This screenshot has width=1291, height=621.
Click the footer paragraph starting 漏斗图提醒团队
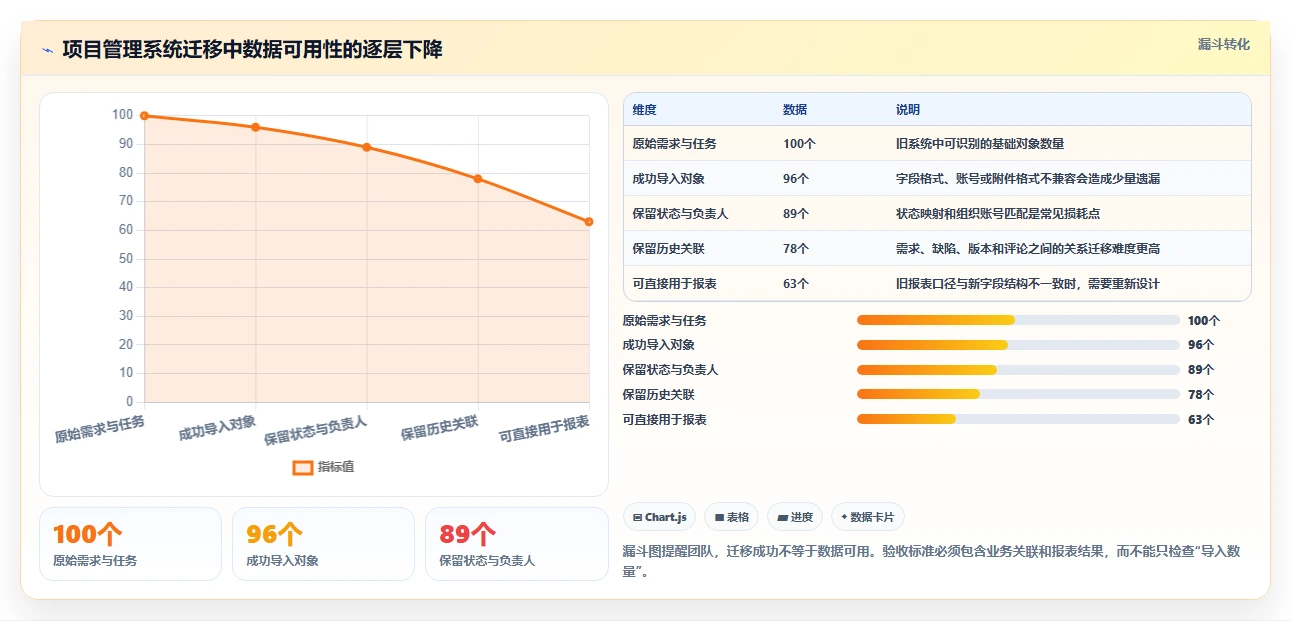[931, 561]
